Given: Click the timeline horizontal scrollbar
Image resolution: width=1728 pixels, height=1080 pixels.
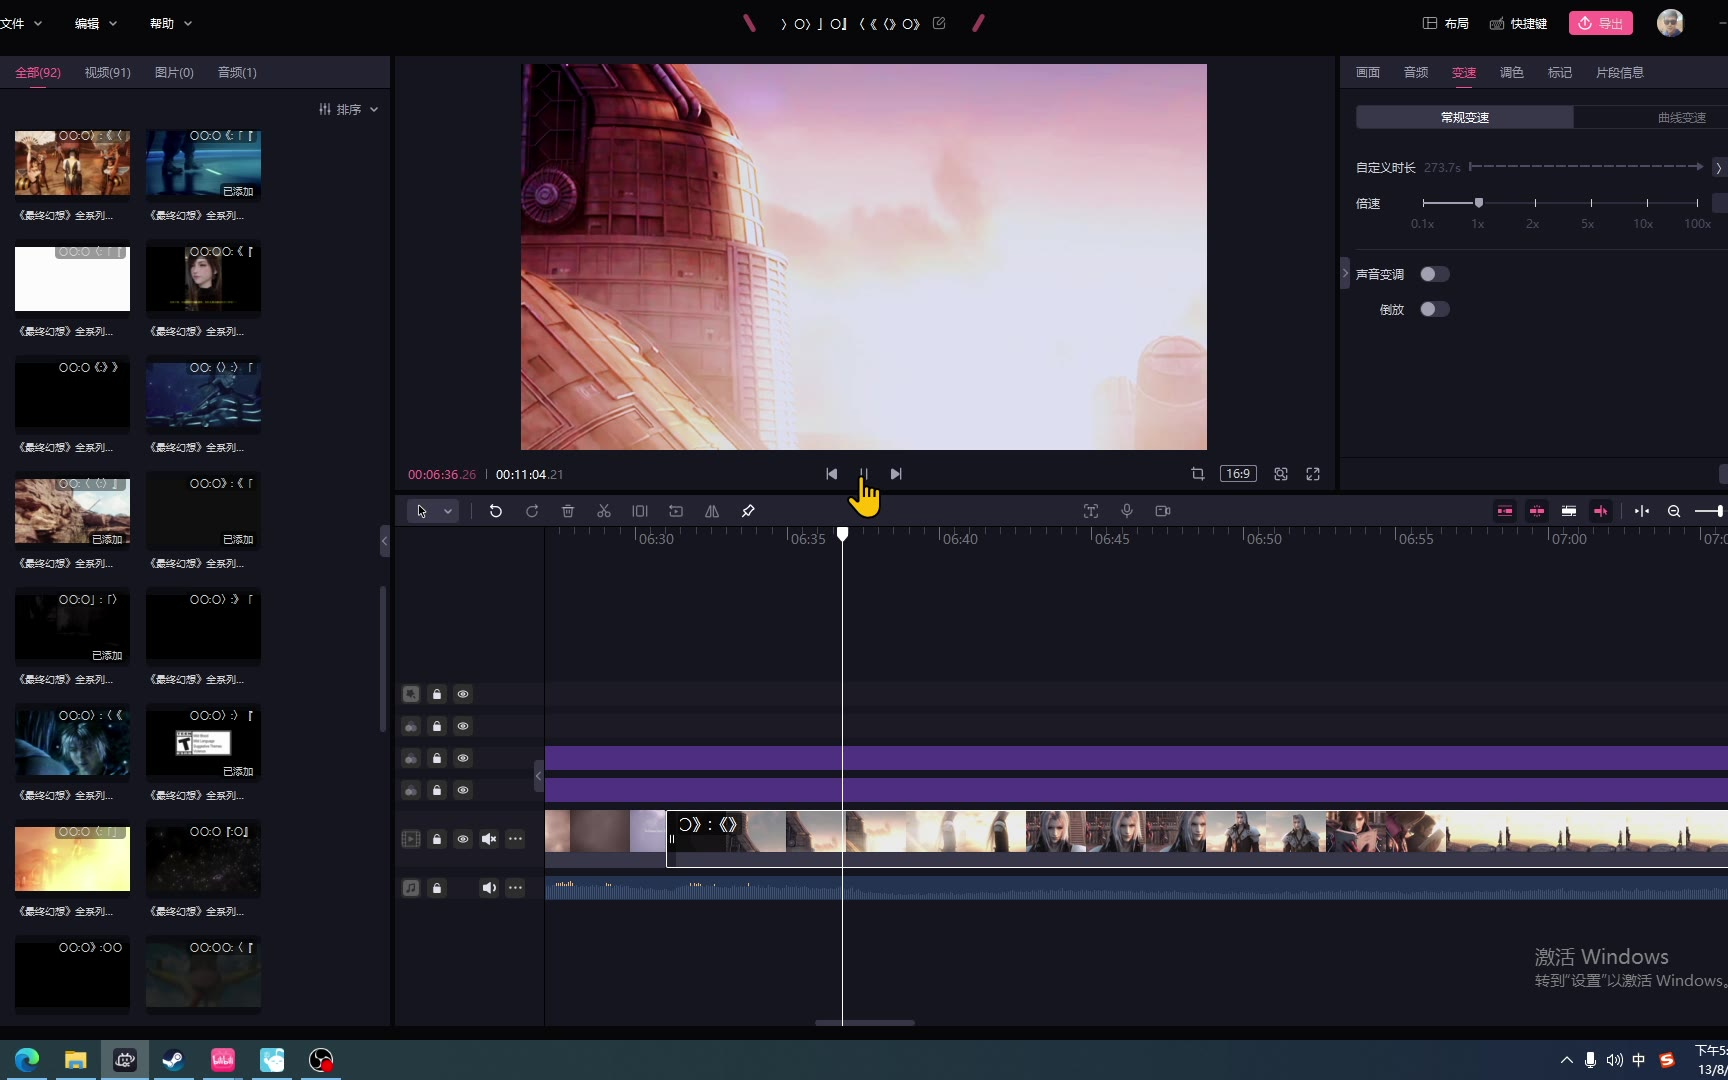Looking at the screenshot, I should point(865,1022).
